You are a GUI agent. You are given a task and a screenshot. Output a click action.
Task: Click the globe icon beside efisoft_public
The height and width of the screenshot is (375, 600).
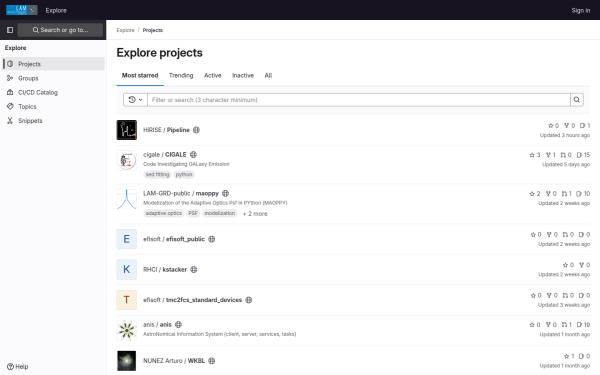click(212, 239)
